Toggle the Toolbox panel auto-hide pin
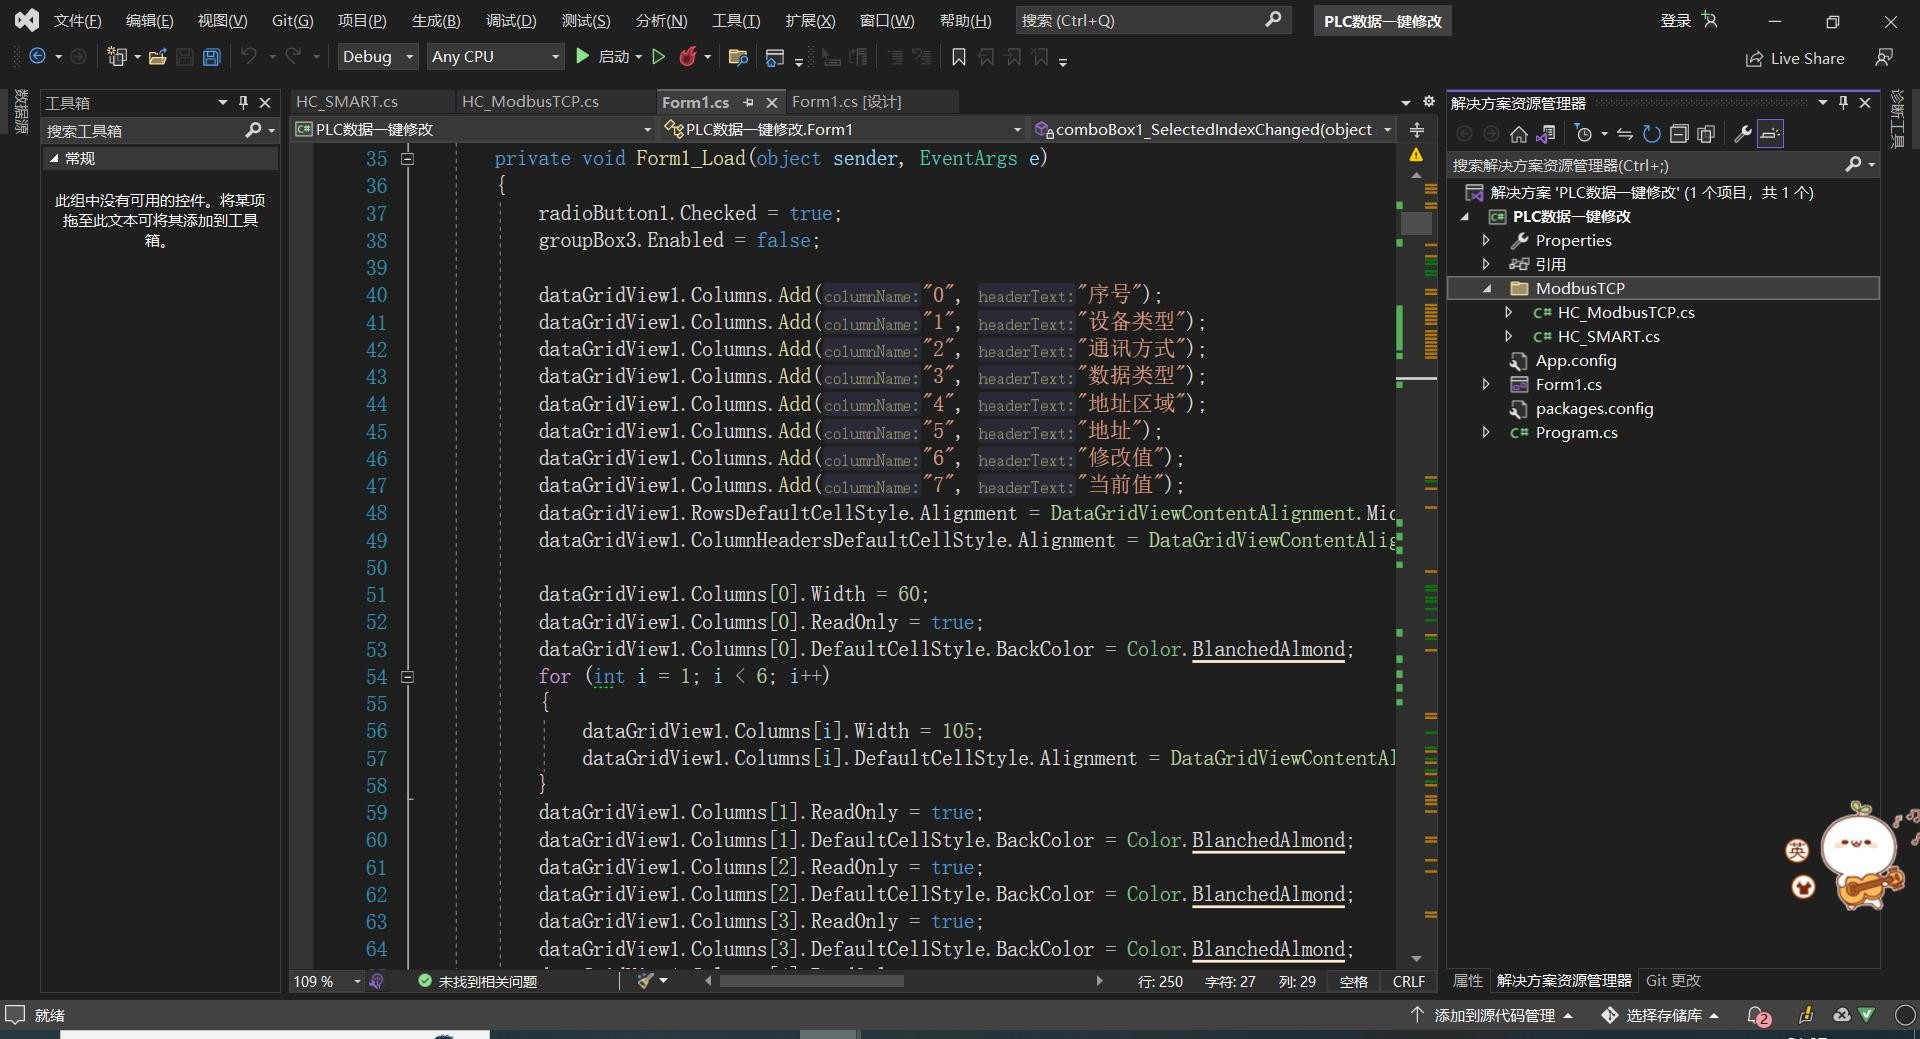Viewport: 1920px width, 1039px height. coord(243,102)
